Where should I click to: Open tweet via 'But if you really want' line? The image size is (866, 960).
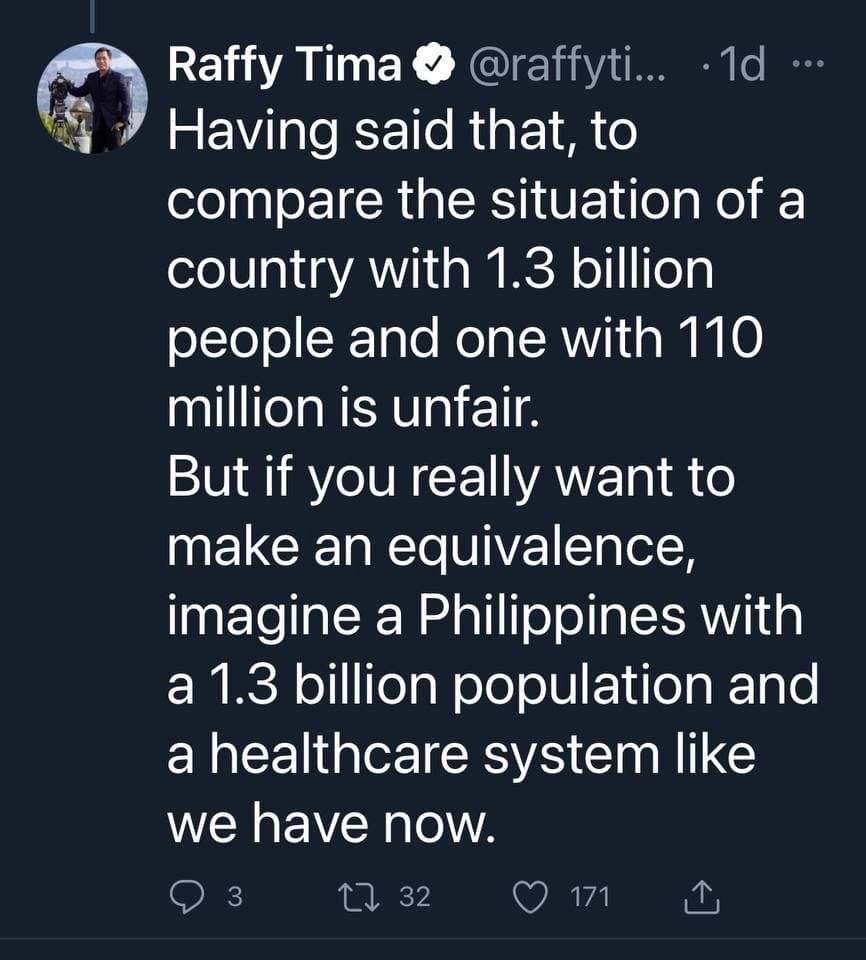click(x=451, y=478)
